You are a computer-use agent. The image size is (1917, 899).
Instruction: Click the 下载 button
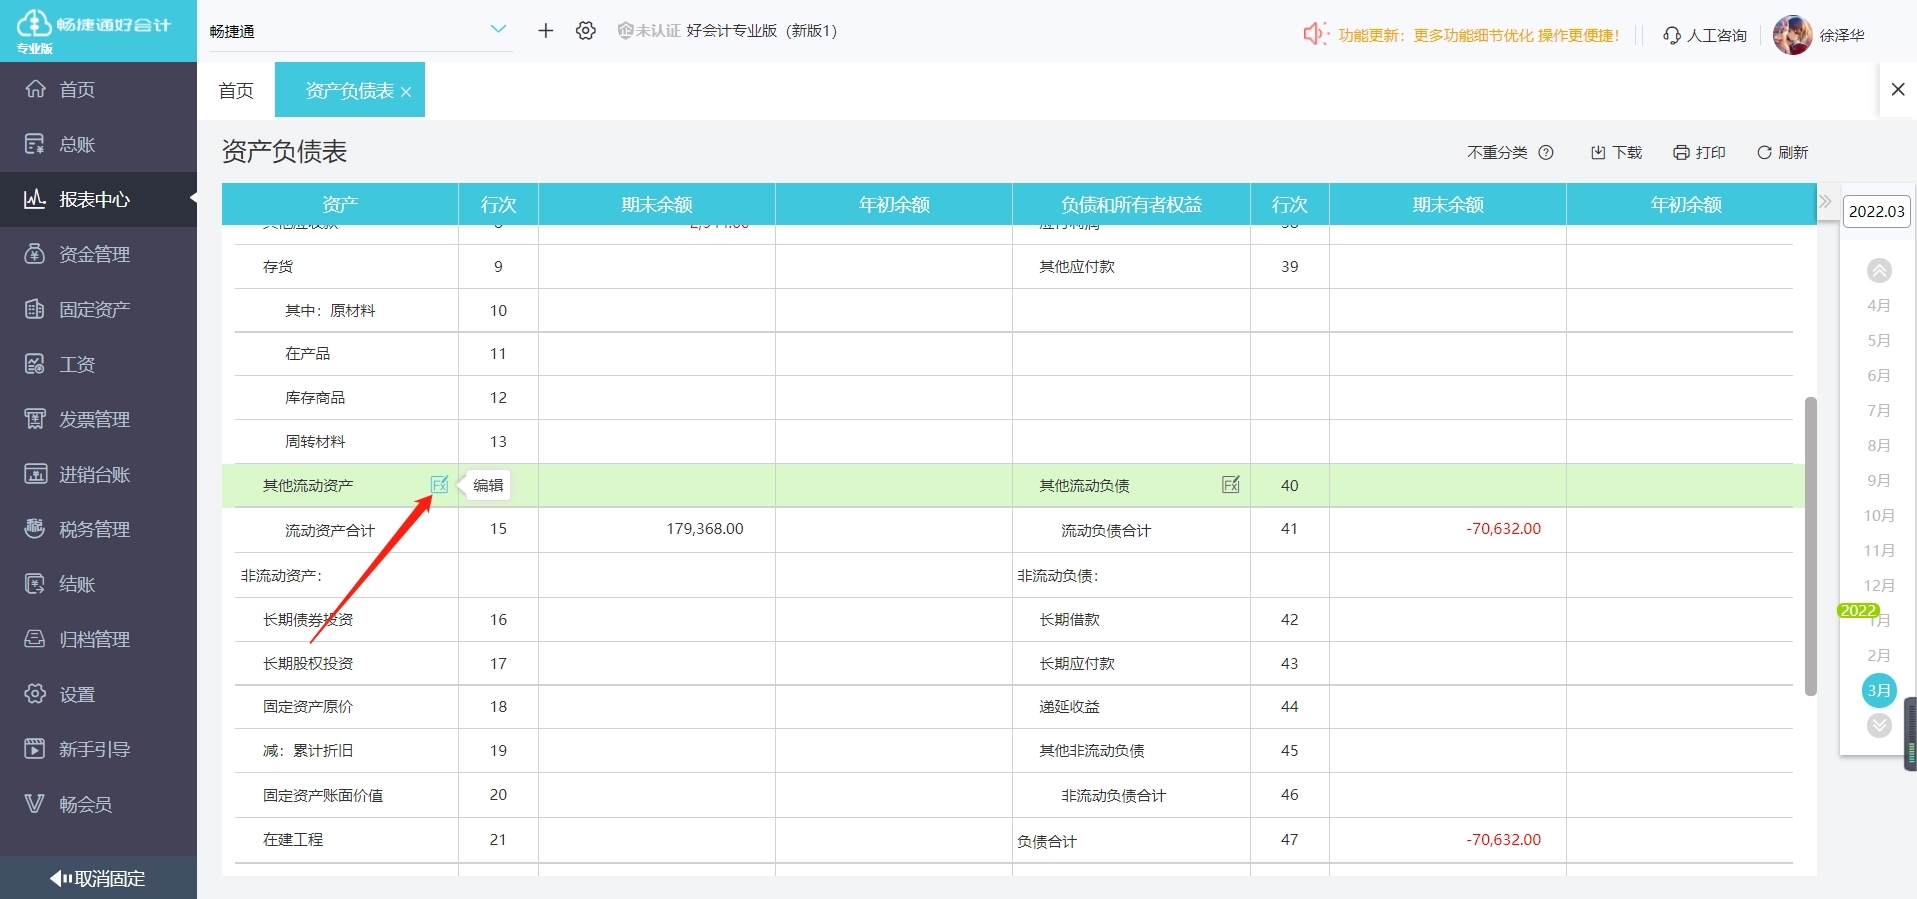click(x=1616, y=152)
